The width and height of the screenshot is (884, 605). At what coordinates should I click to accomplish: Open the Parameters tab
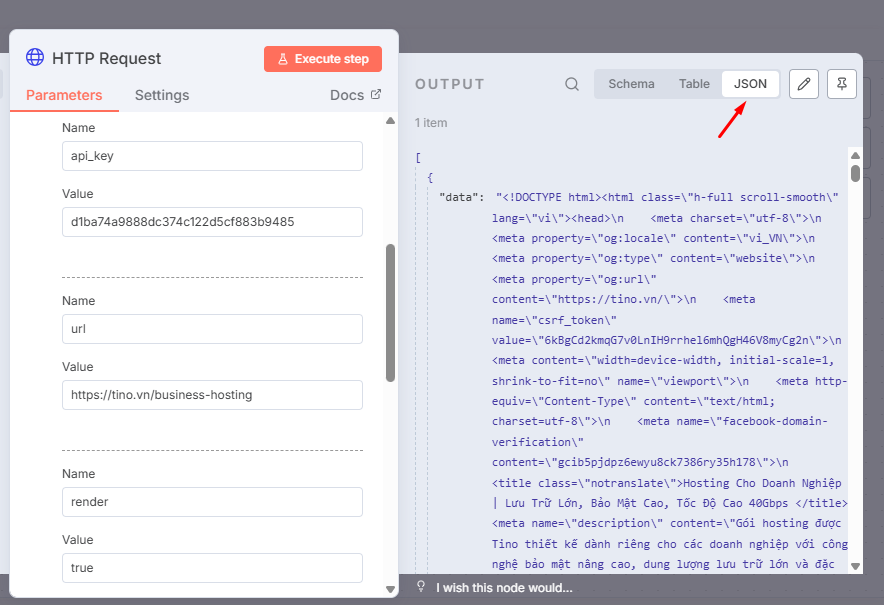[x=64, y=95]
